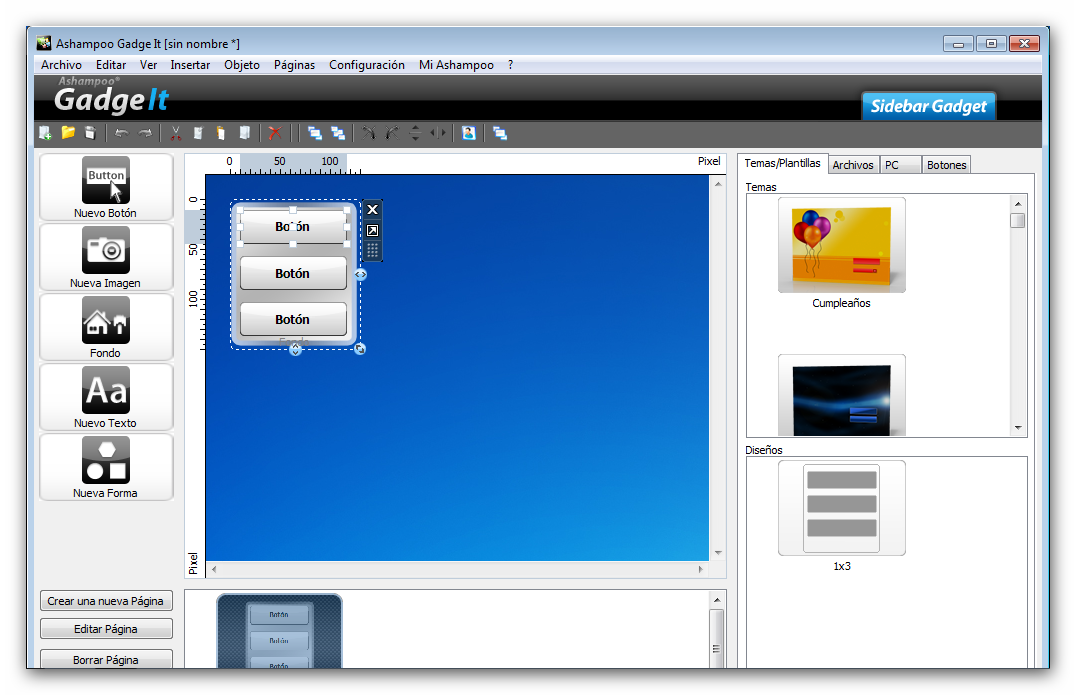Click the last toolbar windows icon

[500, 133]
